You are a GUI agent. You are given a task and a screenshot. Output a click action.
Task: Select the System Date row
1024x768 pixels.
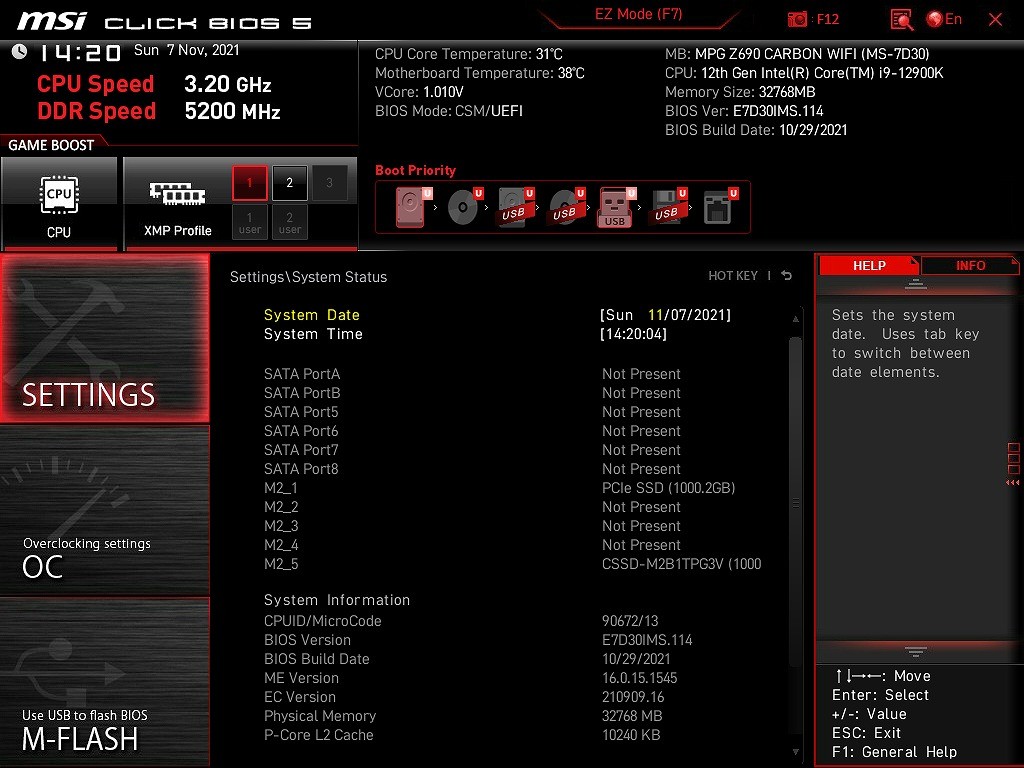click(498, 315)
